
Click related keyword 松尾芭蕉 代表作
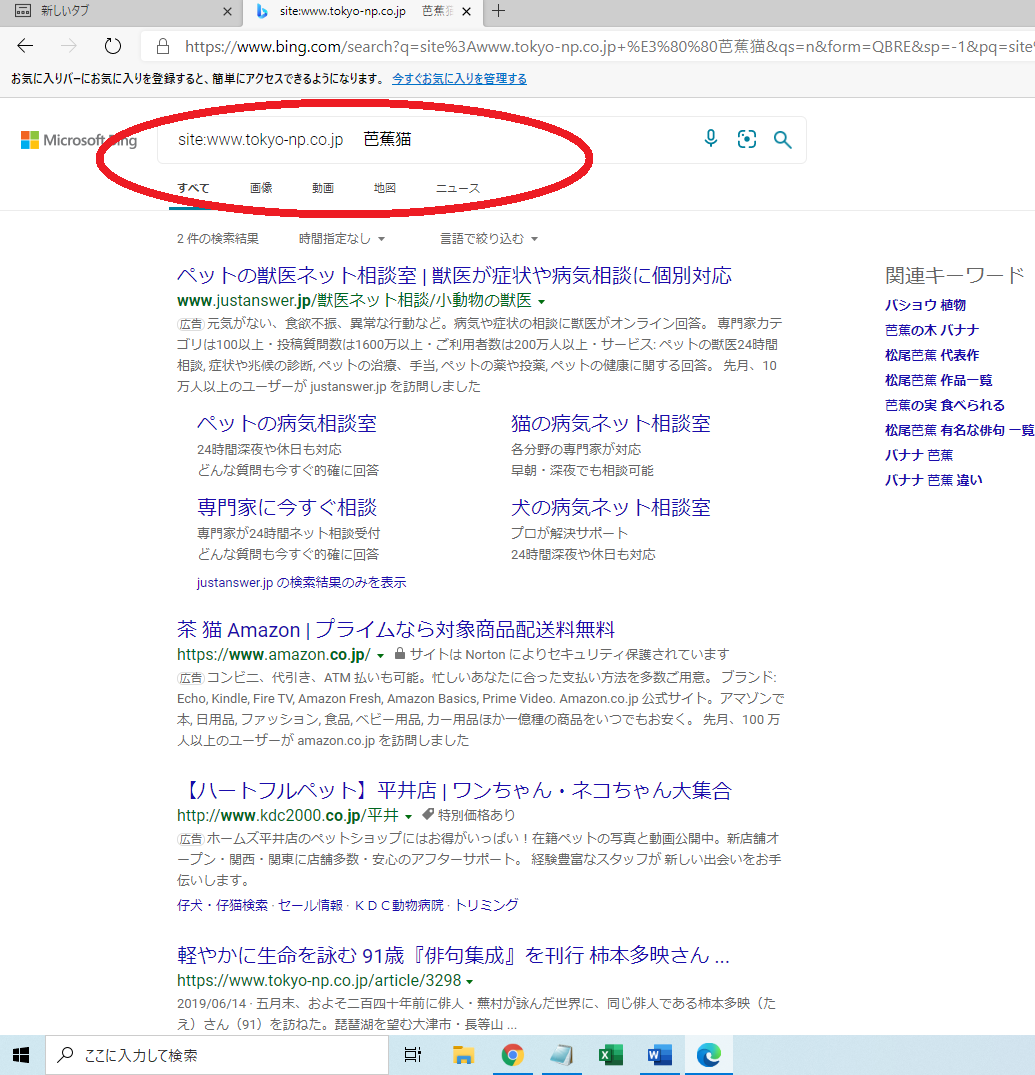(932, 355)
